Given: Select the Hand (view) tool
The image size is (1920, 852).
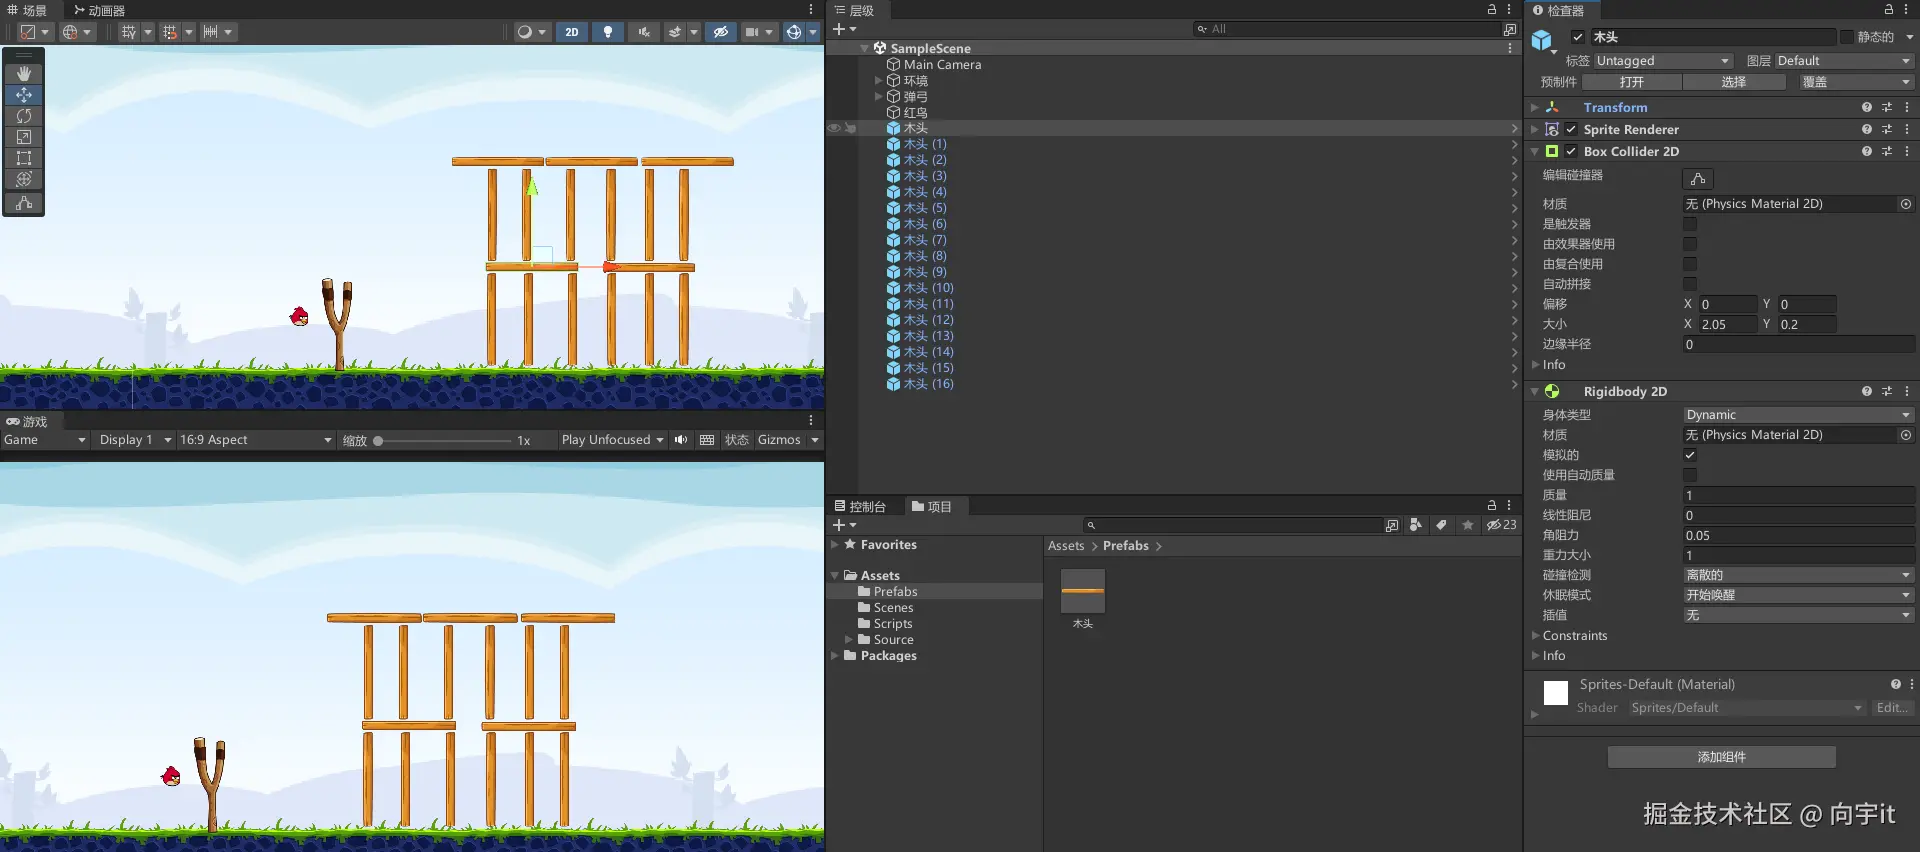Looking at the screenshot, I should tap(24, 74).
